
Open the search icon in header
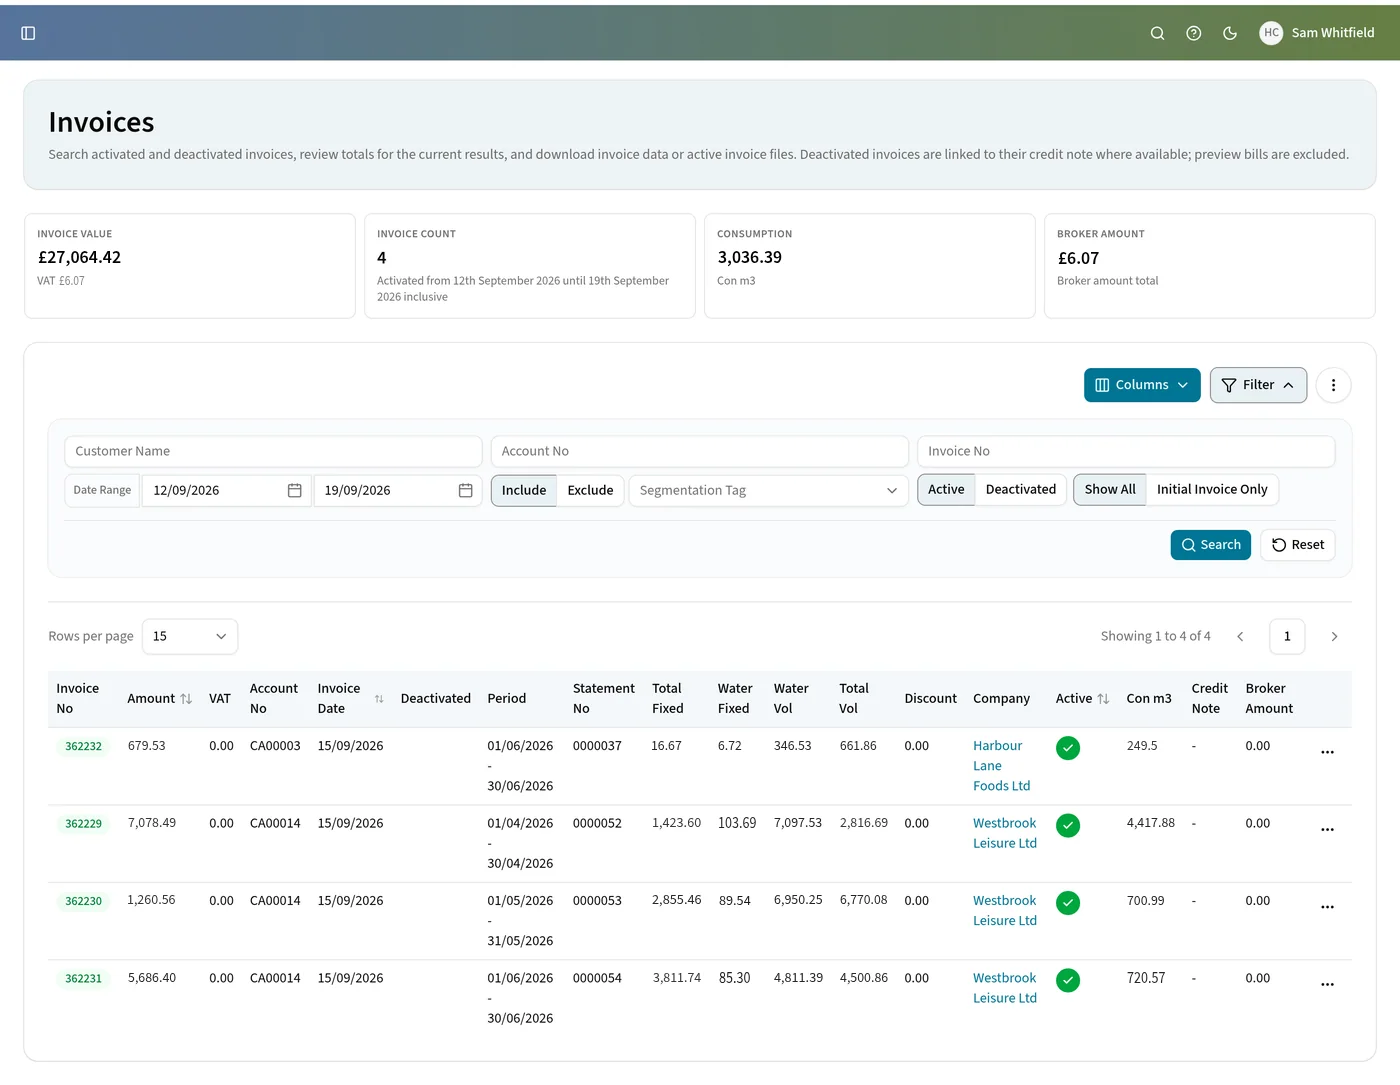(x=1157, y=33)
